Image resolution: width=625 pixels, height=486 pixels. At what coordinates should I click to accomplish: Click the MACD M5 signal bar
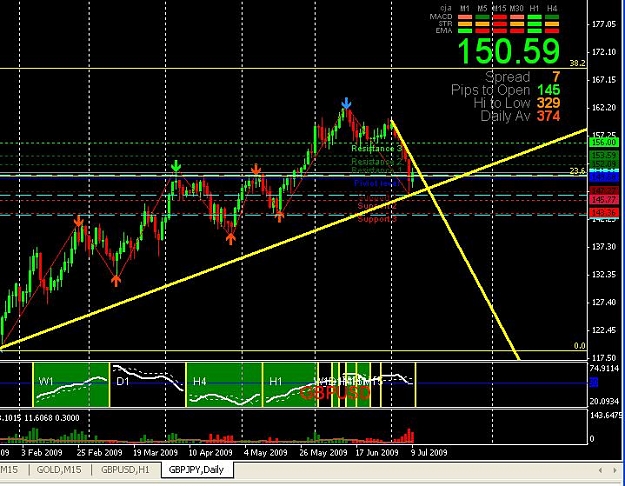point(482,17)
